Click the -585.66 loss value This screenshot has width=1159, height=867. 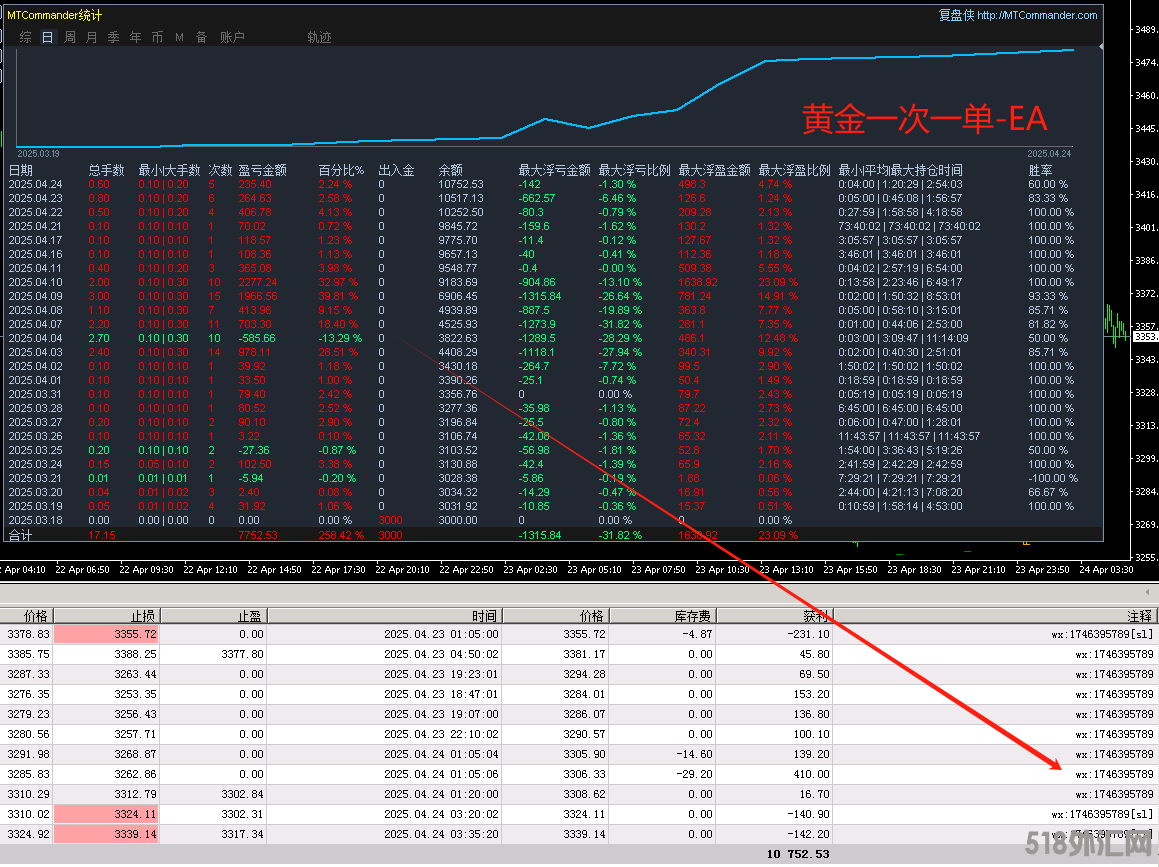256,339
